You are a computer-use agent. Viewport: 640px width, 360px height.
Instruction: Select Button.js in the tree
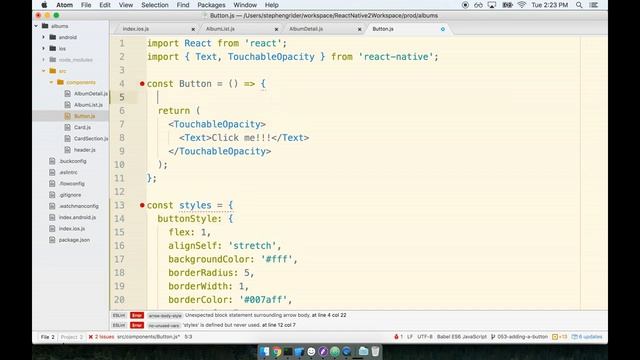(x=84, y=116)
